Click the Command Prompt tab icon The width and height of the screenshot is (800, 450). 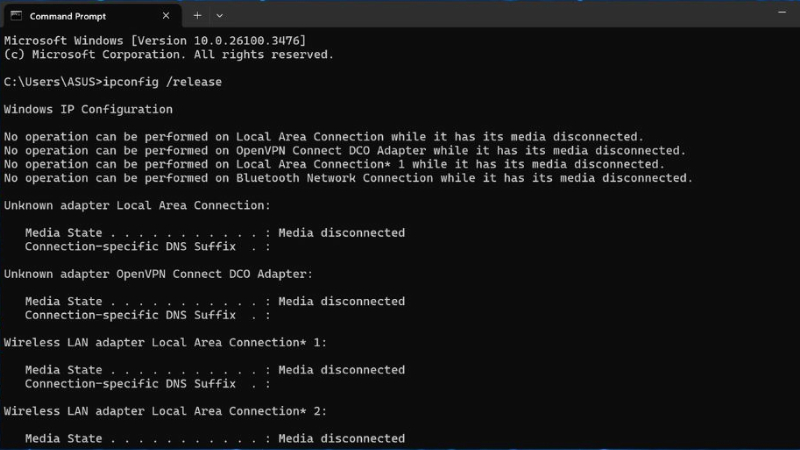coord(16,16)
